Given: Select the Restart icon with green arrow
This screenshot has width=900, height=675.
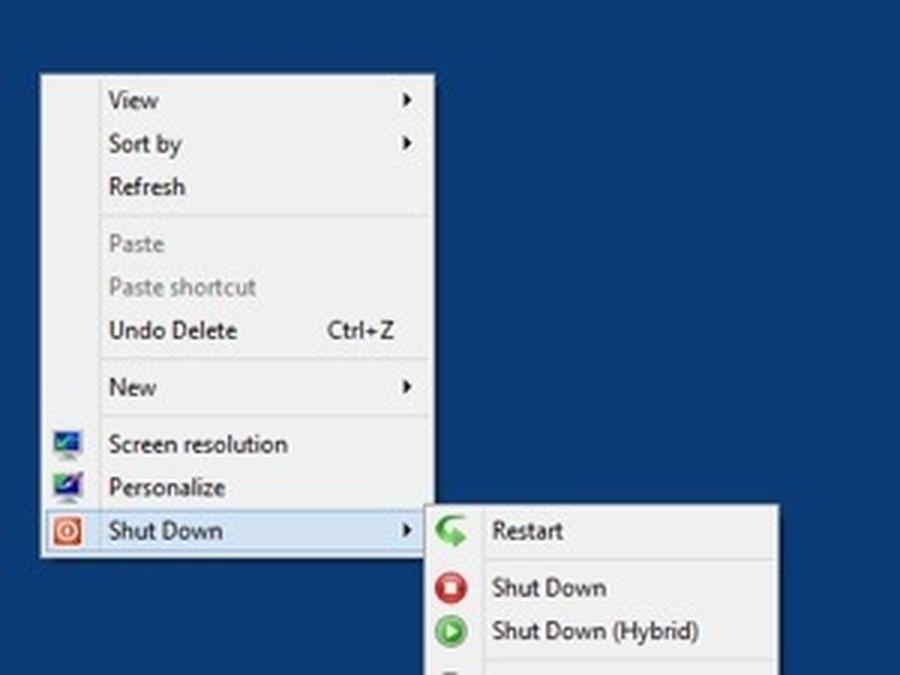Looking at the screenshot, I should 453,531.
